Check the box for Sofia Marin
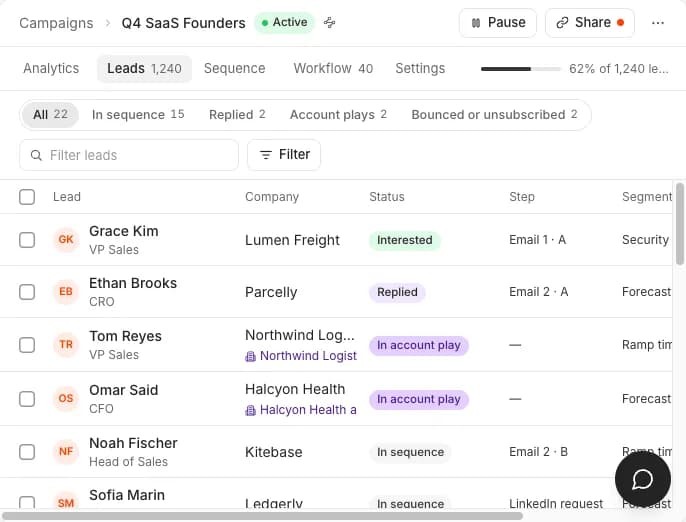This screenshot has height=522, width=686. tap(27, 503)
